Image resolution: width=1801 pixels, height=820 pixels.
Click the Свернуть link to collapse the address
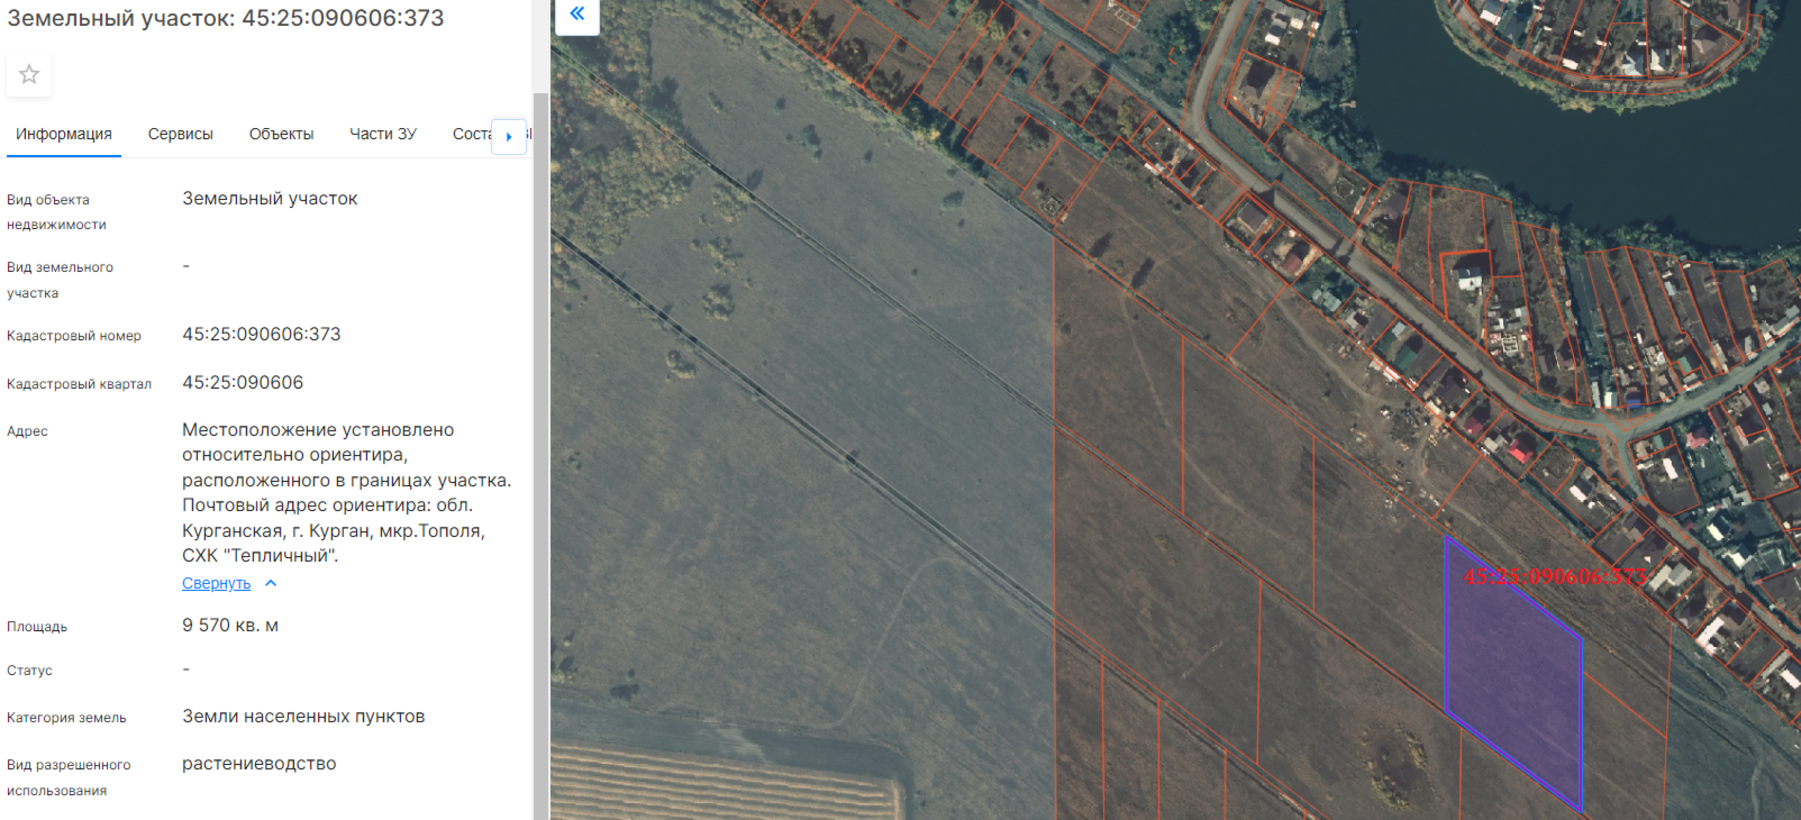(x=216, y=583)
